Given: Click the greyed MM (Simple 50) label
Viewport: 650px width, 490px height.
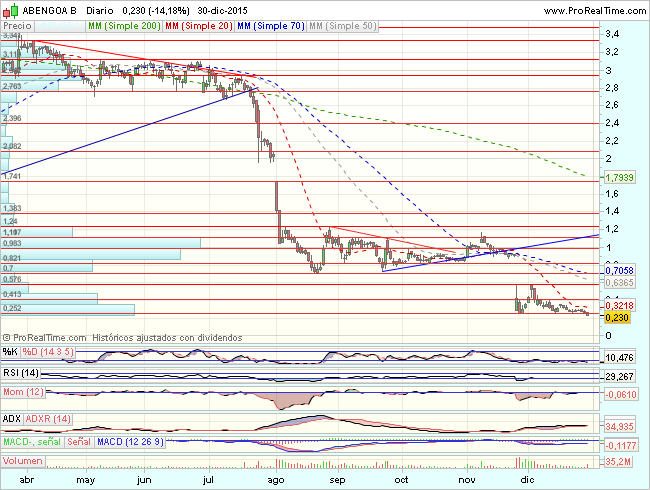Looking at the screenshot, I should (342, 26).
